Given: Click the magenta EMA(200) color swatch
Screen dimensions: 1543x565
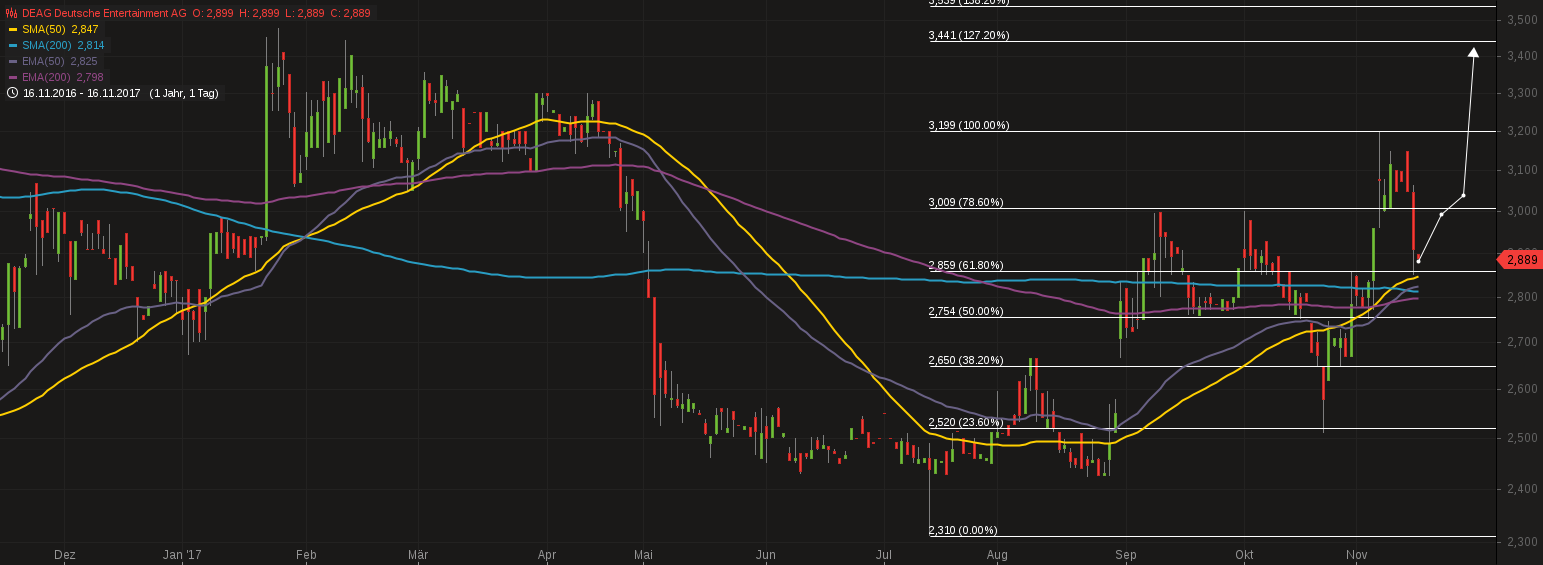Looking at the screenshot, I should point(12,77).
